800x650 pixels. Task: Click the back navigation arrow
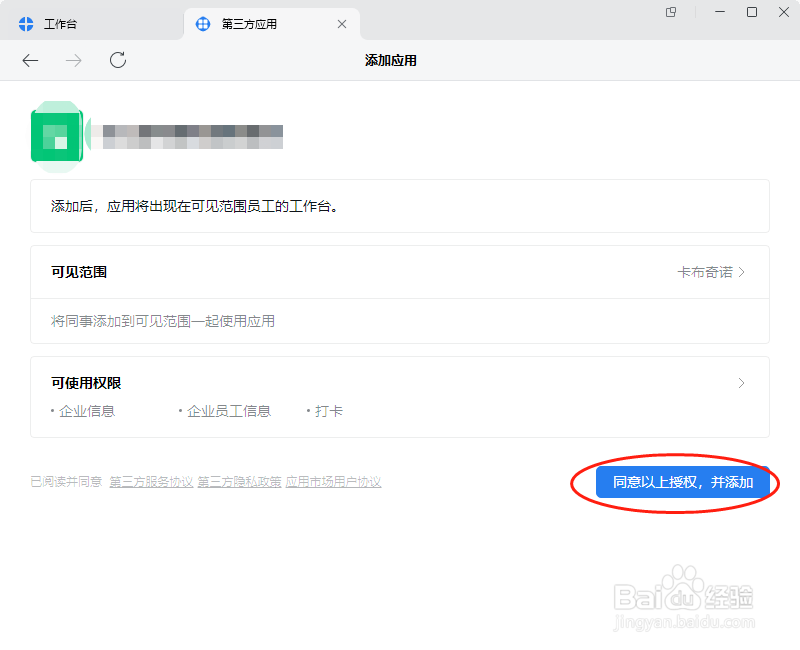point(30,60)
